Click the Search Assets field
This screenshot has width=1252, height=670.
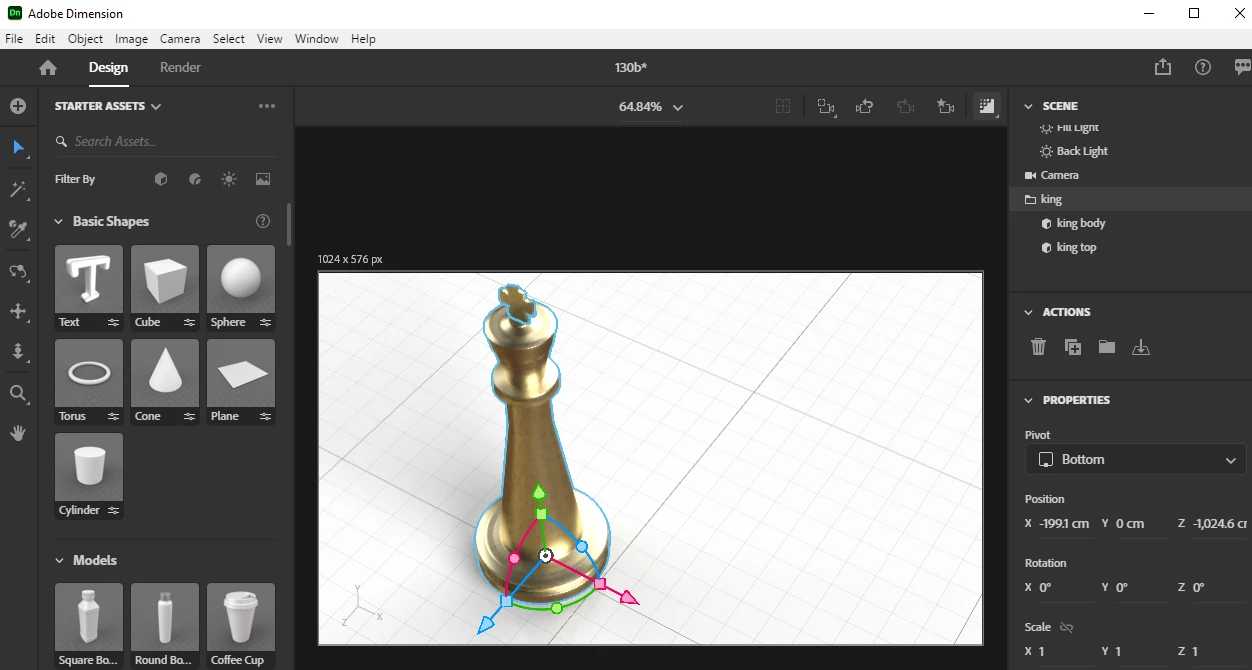[165, 141]
